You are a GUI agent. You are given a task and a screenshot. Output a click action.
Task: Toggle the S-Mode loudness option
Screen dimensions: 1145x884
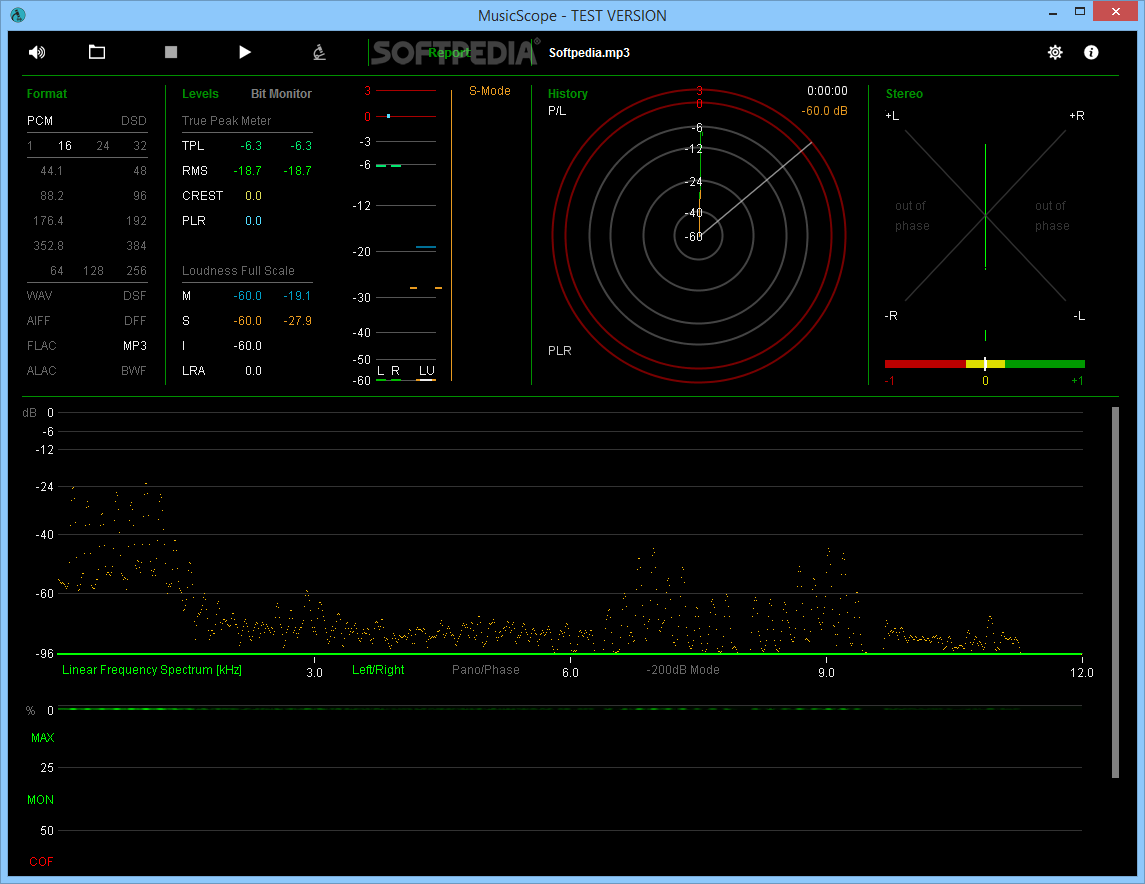point(490,91)
